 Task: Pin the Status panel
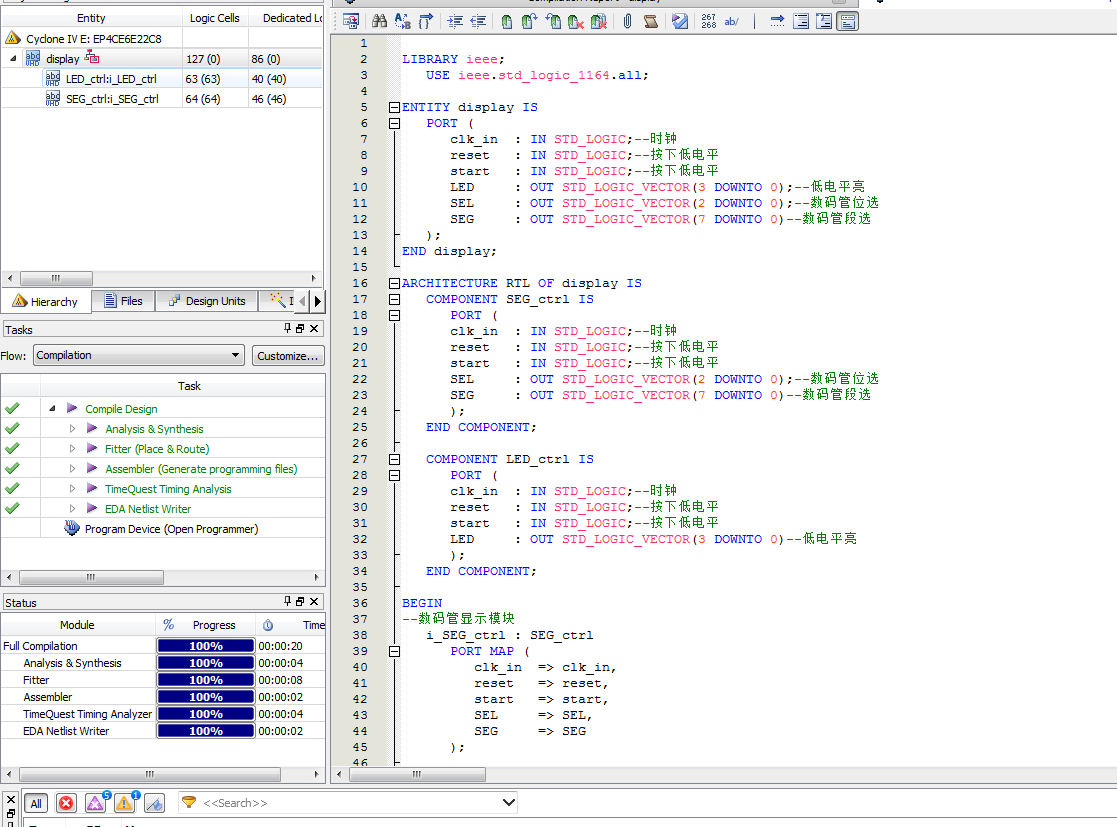287,601
